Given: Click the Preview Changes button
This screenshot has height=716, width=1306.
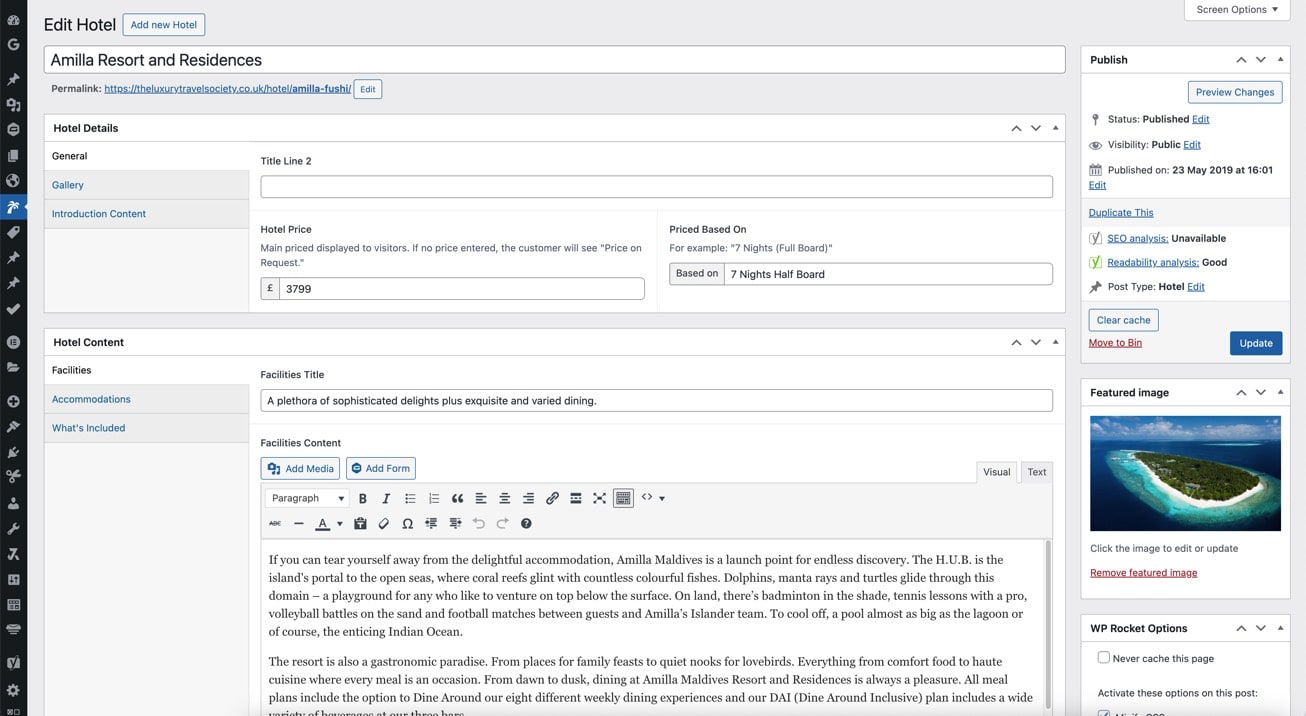Looking at the screenshot, I should [1235, 92].
